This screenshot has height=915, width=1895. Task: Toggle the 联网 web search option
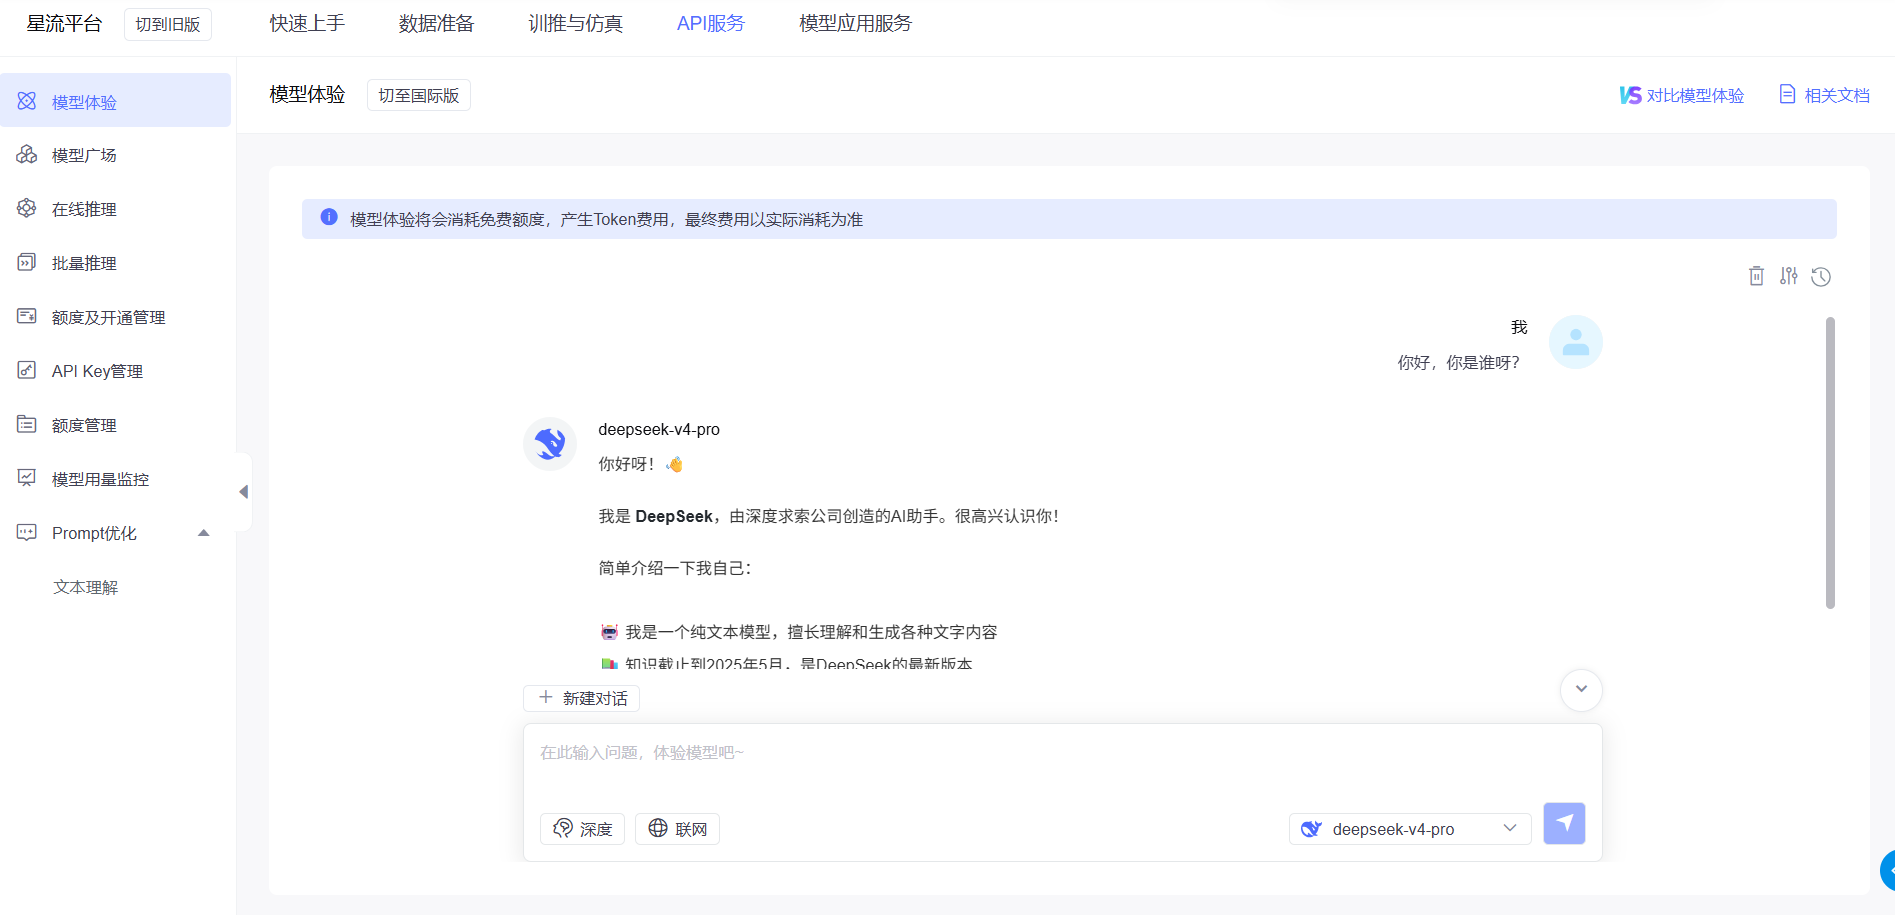point(677,829)
